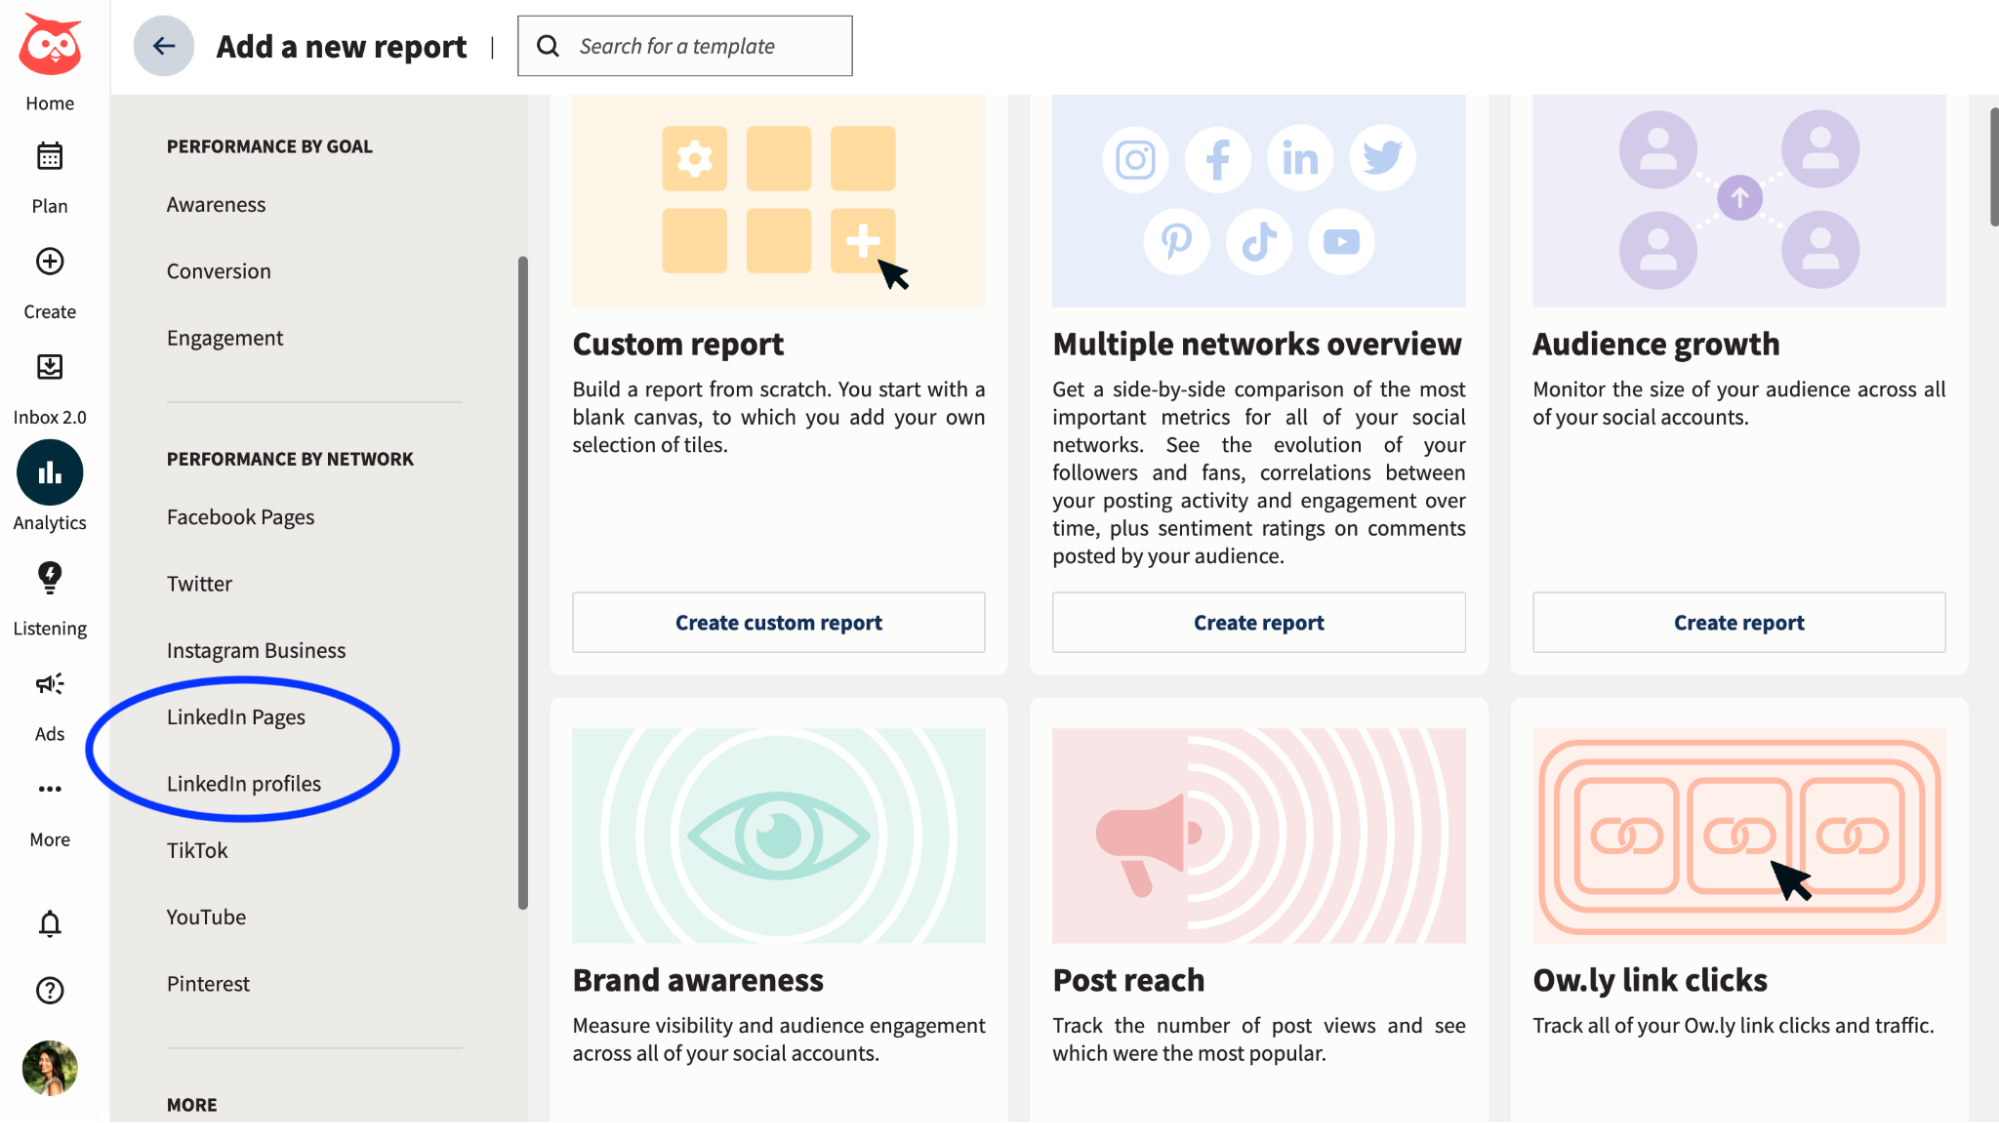Select the Listening lightning icon
Viewport: 1999px width, 1123px height.
[48, 580]
